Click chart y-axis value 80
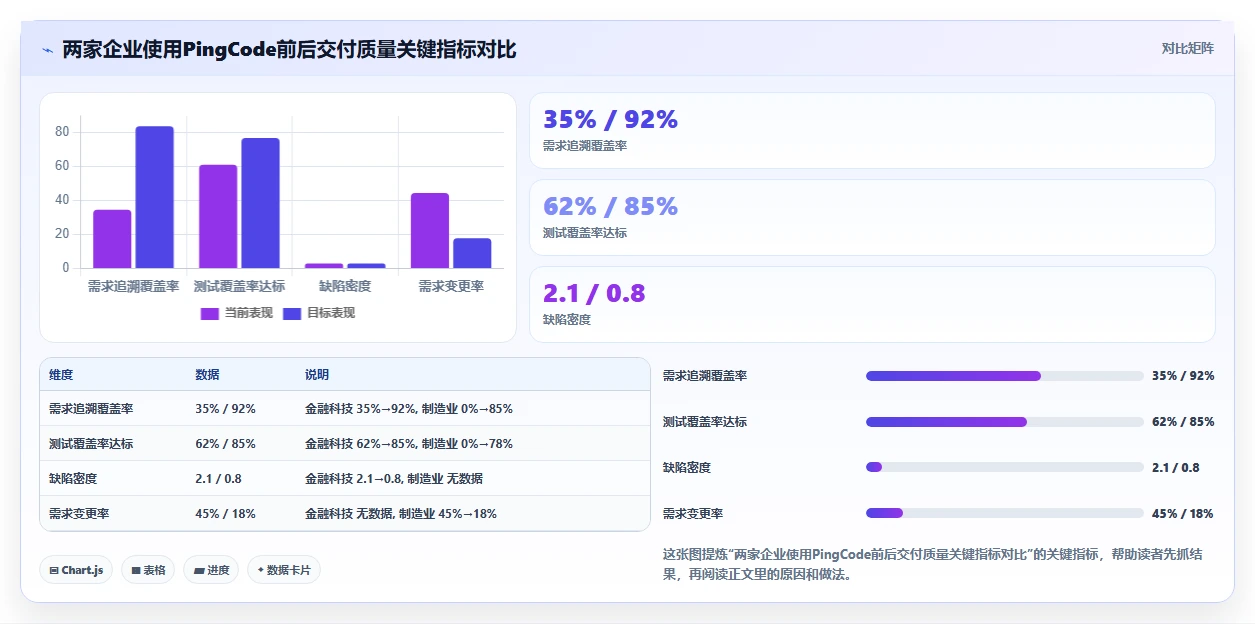This screenshot has width=1255, height=624. (62, 132)
